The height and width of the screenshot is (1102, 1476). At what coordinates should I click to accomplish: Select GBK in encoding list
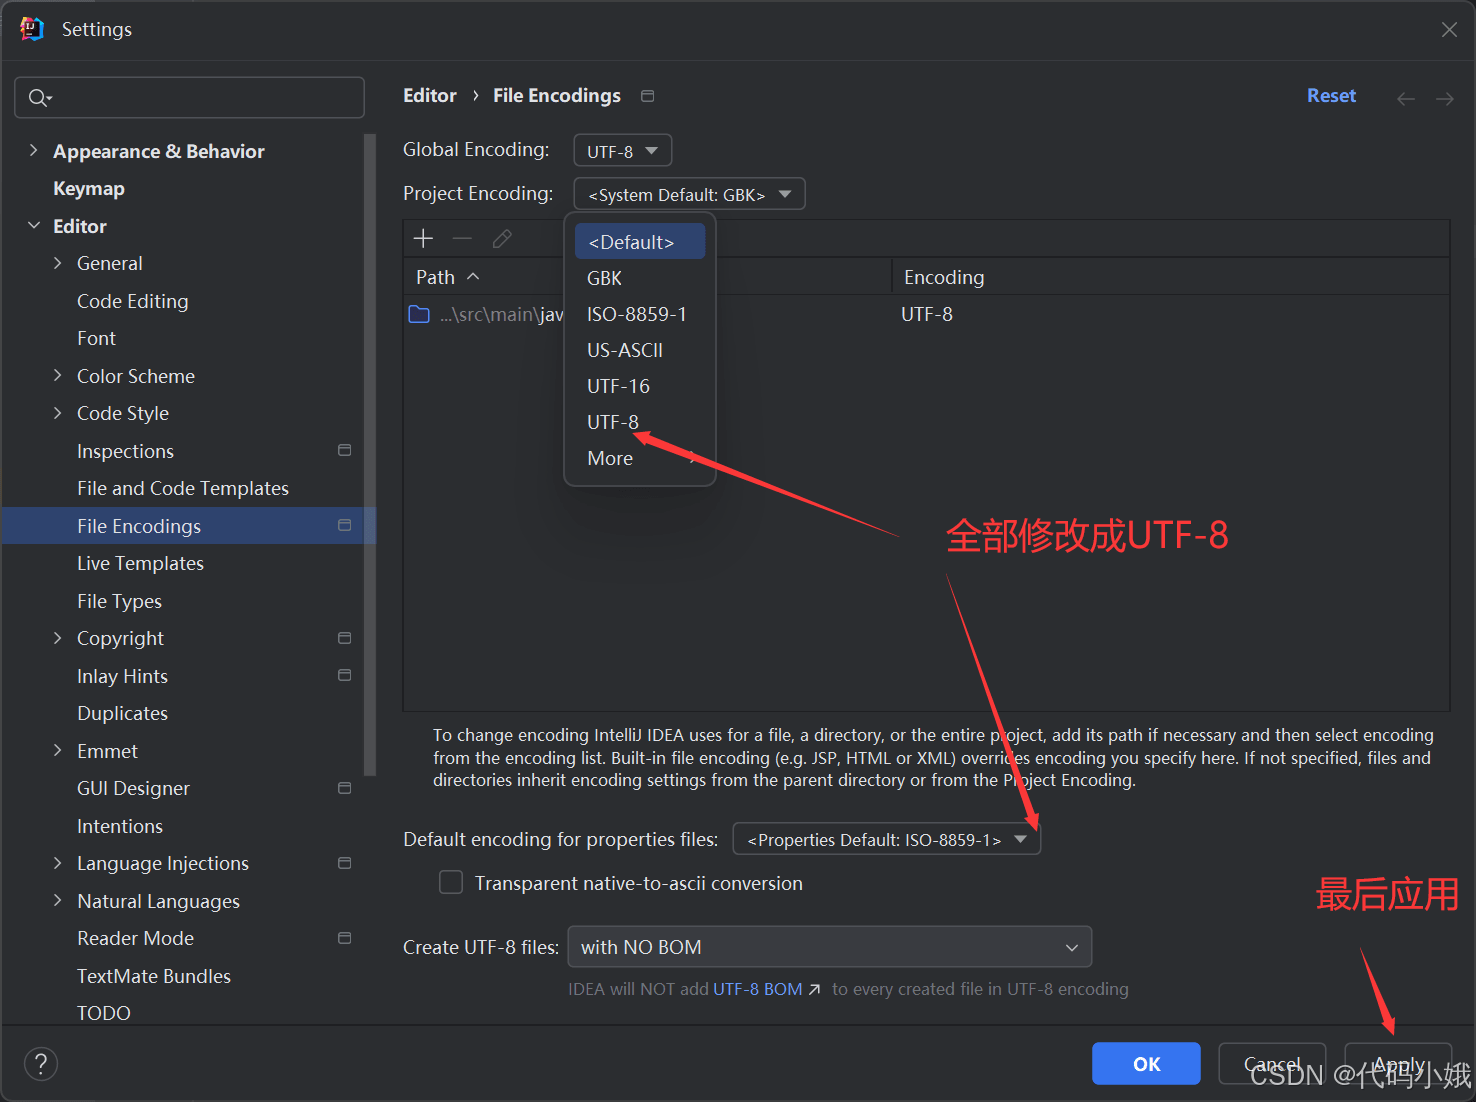[640, 278]
